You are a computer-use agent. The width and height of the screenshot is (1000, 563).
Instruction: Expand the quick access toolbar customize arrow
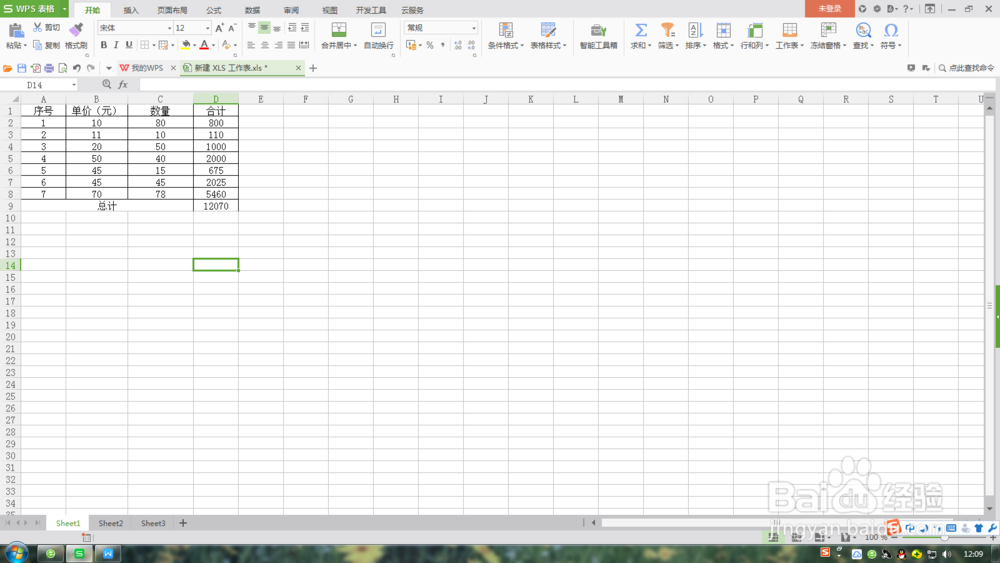tap(108, 68)
